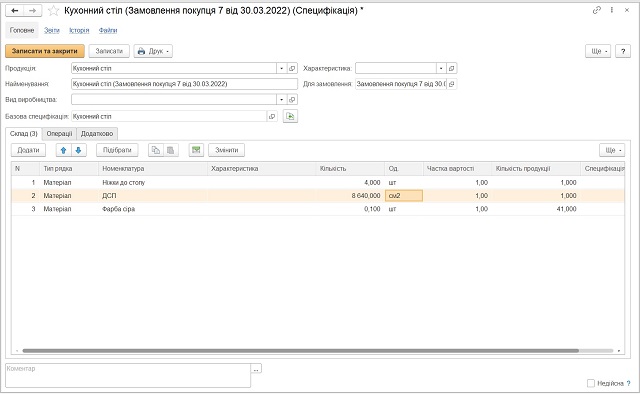Select the Склад (3) tab
This screenshot has height=394, width=640.
pyautogui.click(x=24, y=134)
